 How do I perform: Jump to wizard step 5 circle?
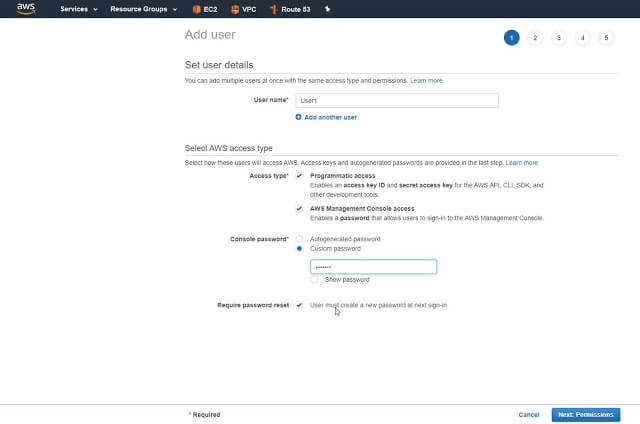(605, 38)
